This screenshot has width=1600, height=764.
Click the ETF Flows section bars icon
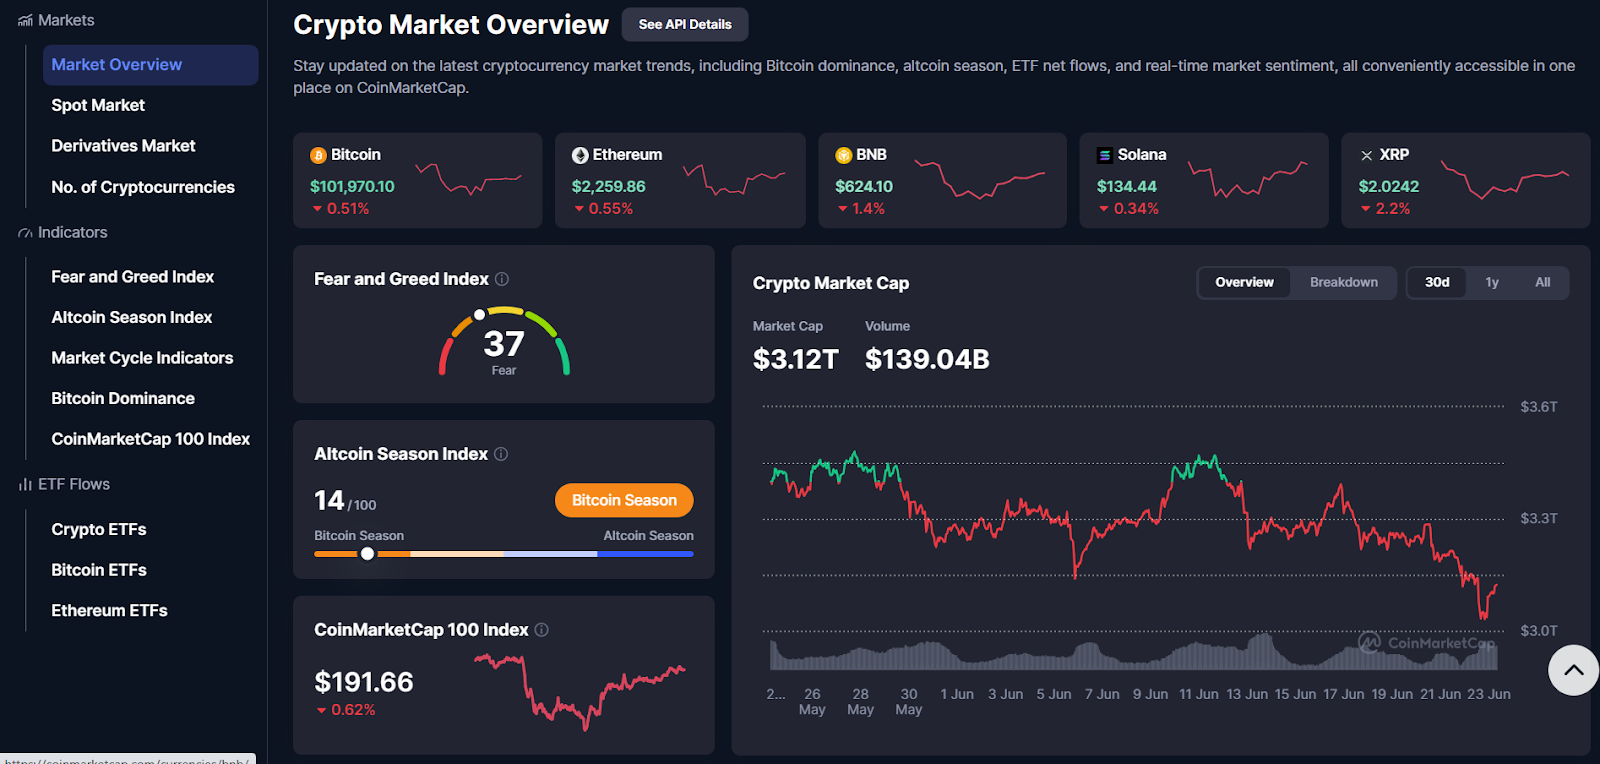point(25,484)
